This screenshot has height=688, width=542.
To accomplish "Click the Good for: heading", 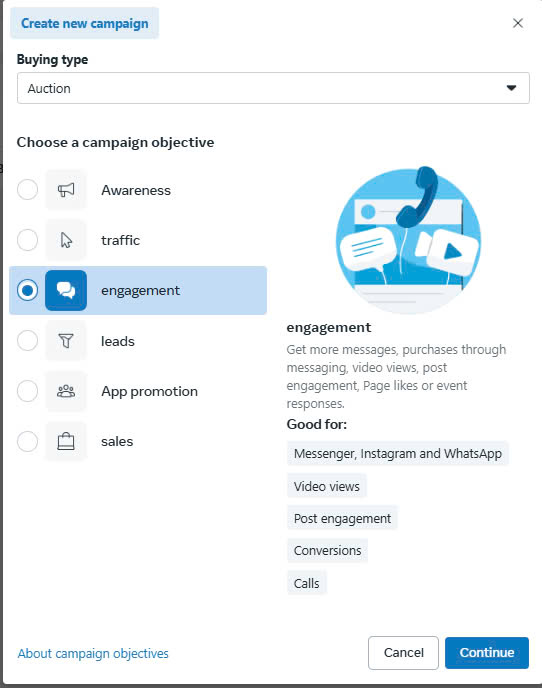I will 316,424.
